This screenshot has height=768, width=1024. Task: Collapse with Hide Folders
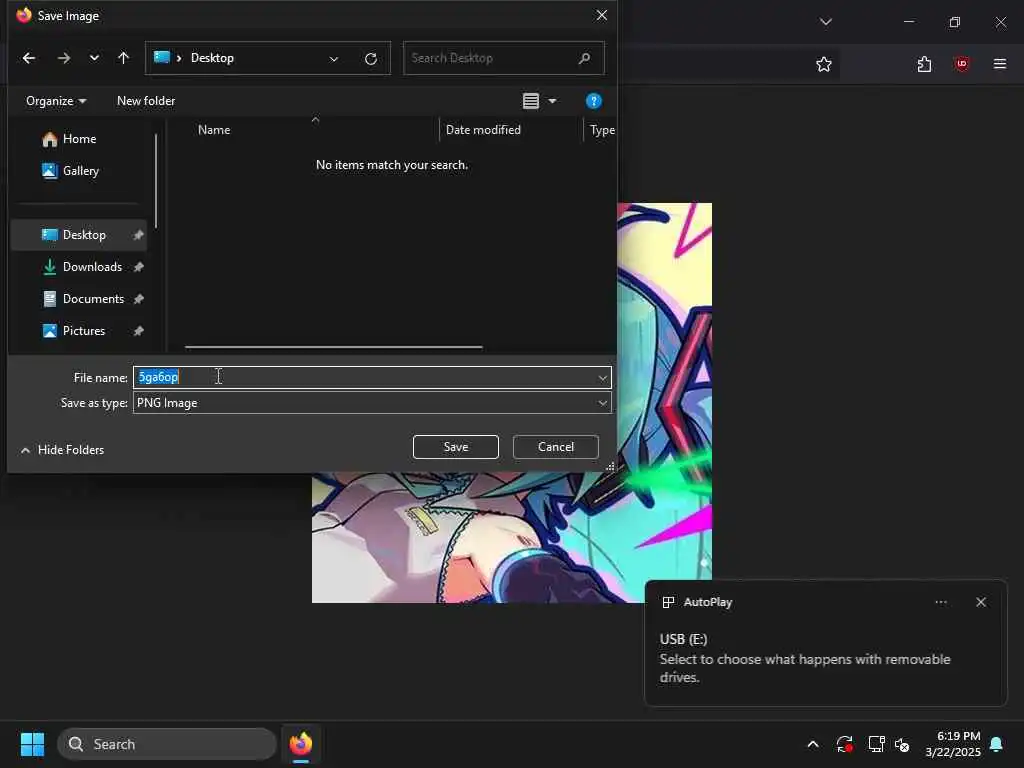pos(63,450)
